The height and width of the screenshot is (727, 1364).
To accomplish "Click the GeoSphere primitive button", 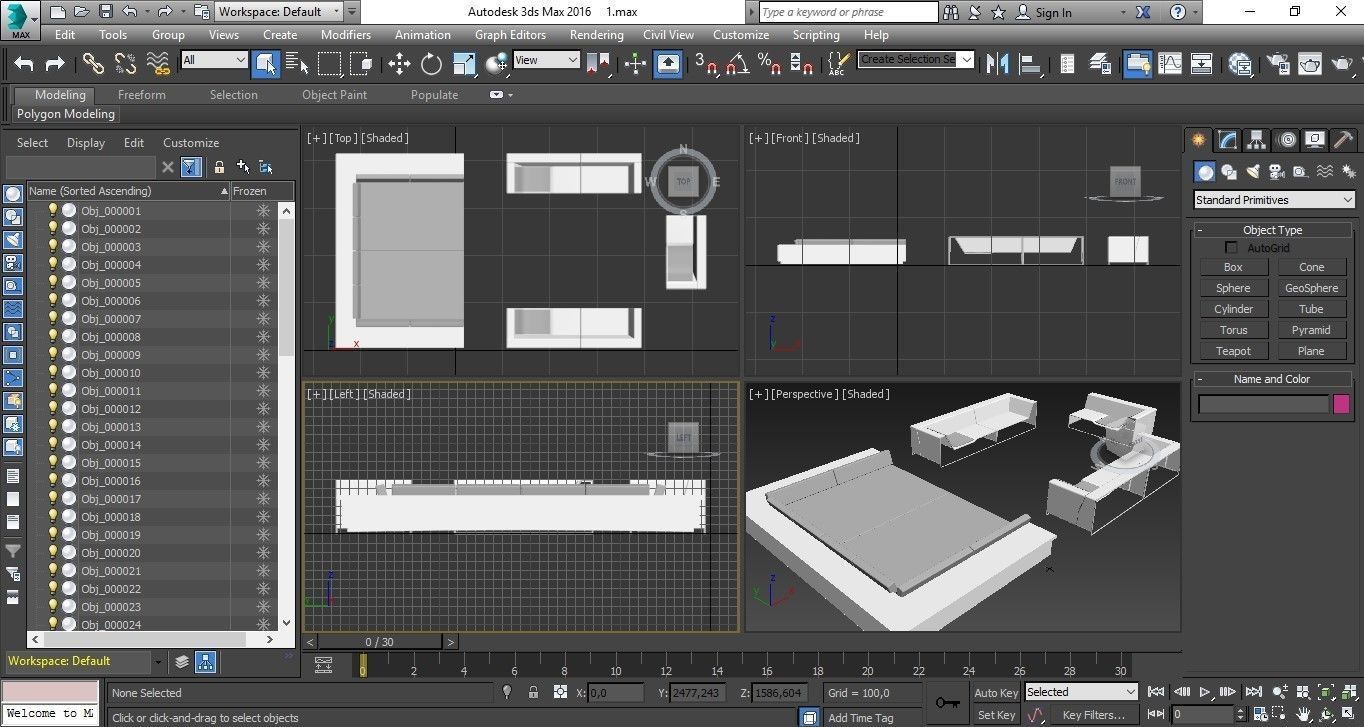I will coord(1311,288).
